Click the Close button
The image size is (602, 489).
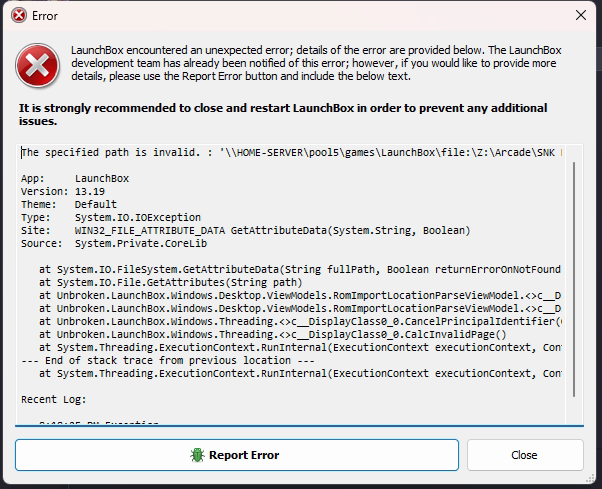[525, 455]
